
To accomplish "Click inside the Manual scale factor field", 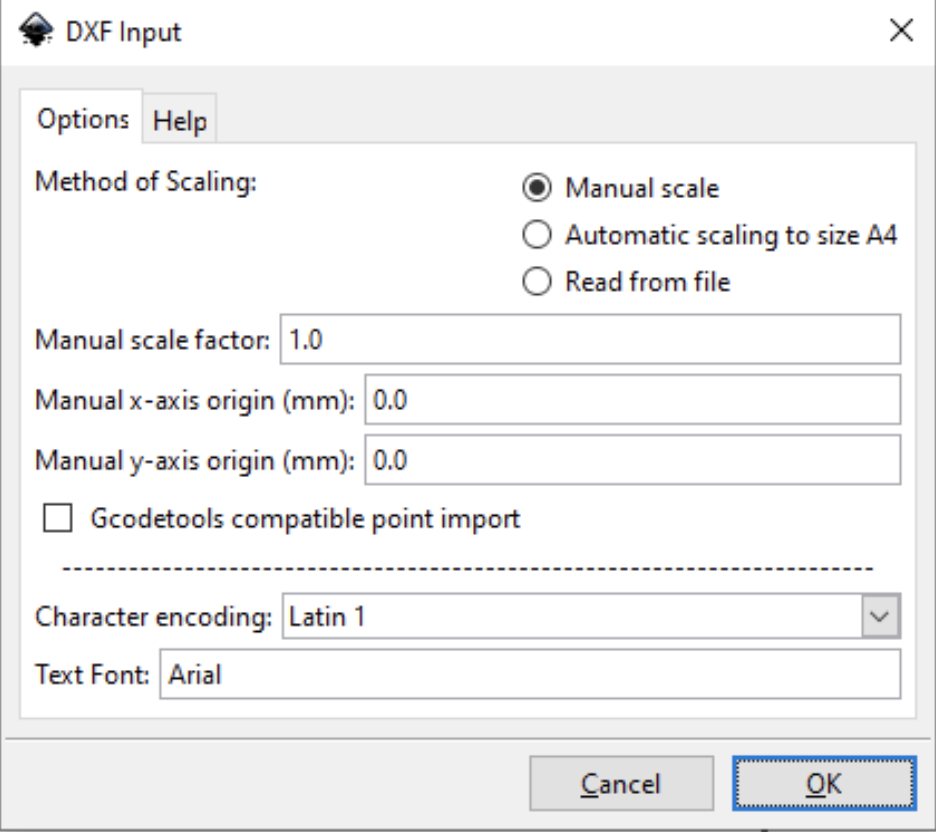I will click(500, 341).
